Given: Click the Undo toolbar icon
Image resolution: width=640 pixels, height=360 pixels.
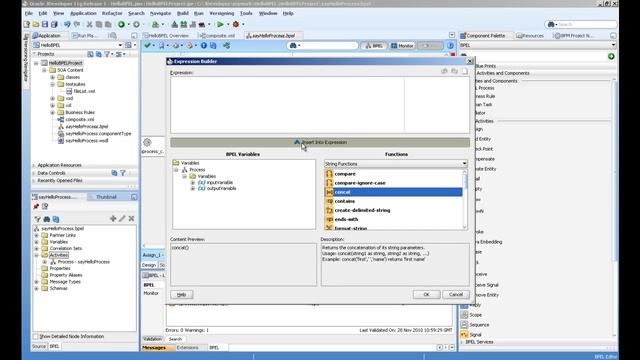Looking at the screenshot, I should click(x=67, y=24).
